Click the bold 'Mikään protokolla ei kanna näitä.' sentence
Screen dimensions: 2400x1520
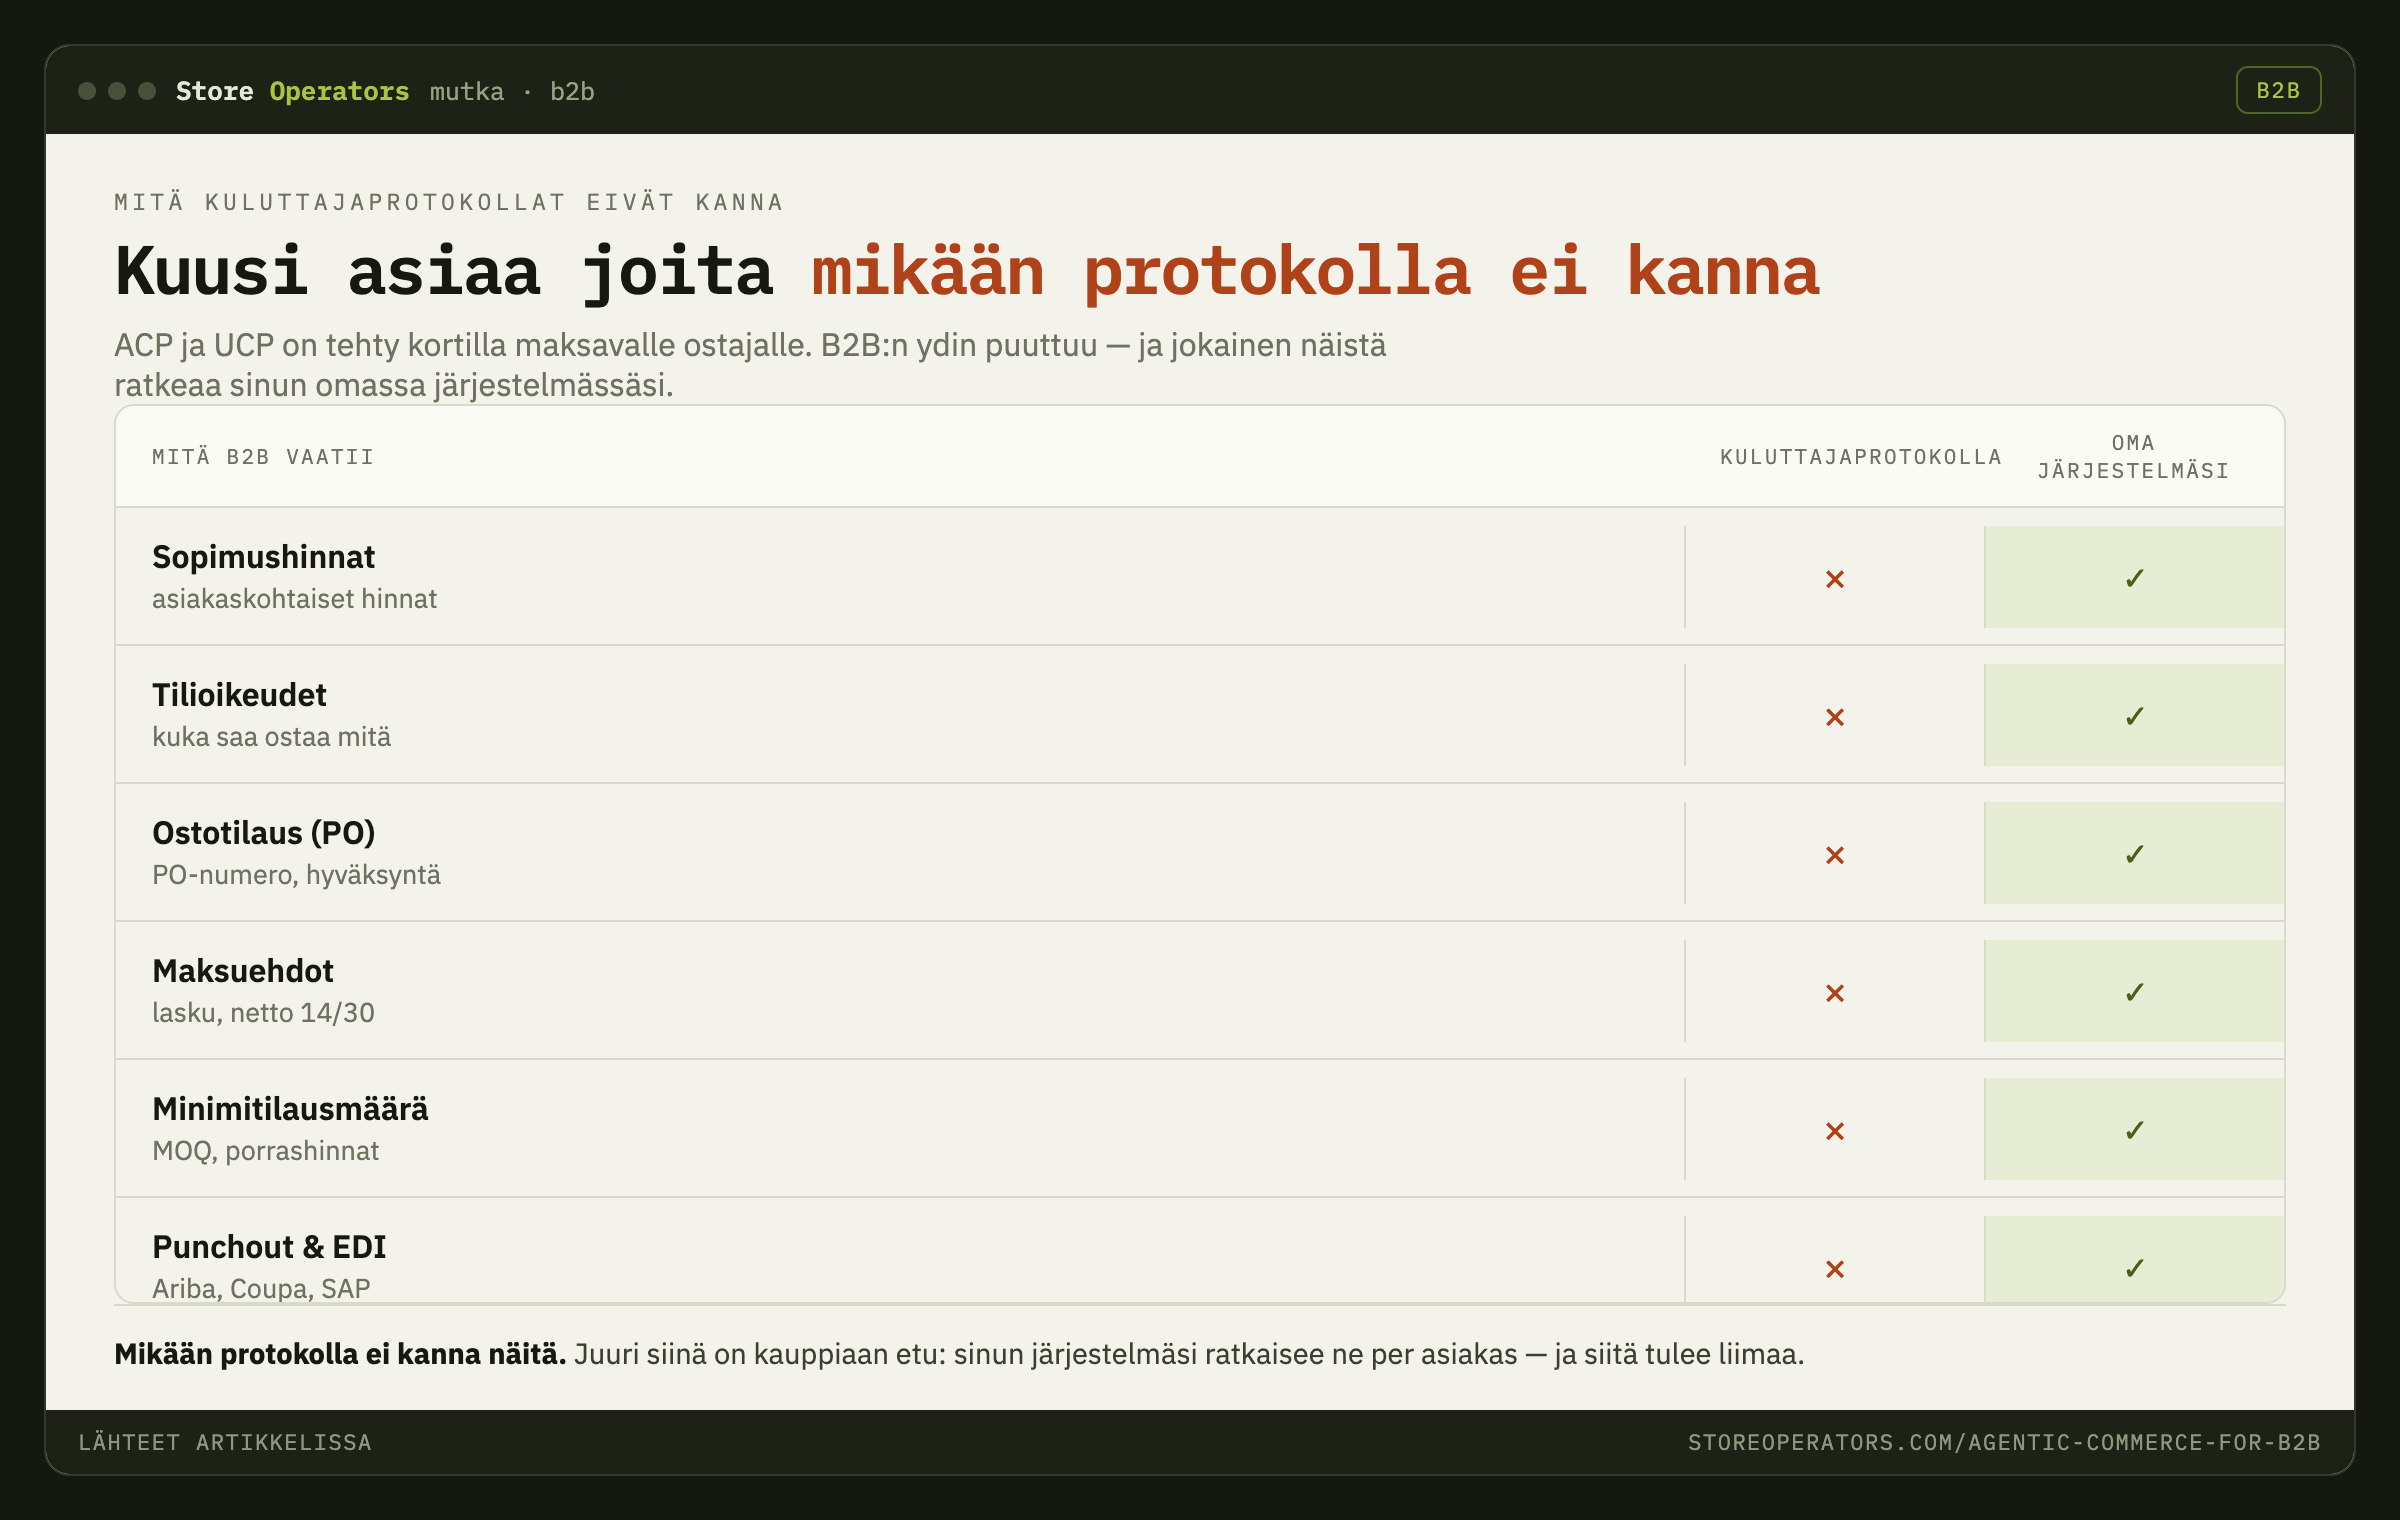(340, 1354)
